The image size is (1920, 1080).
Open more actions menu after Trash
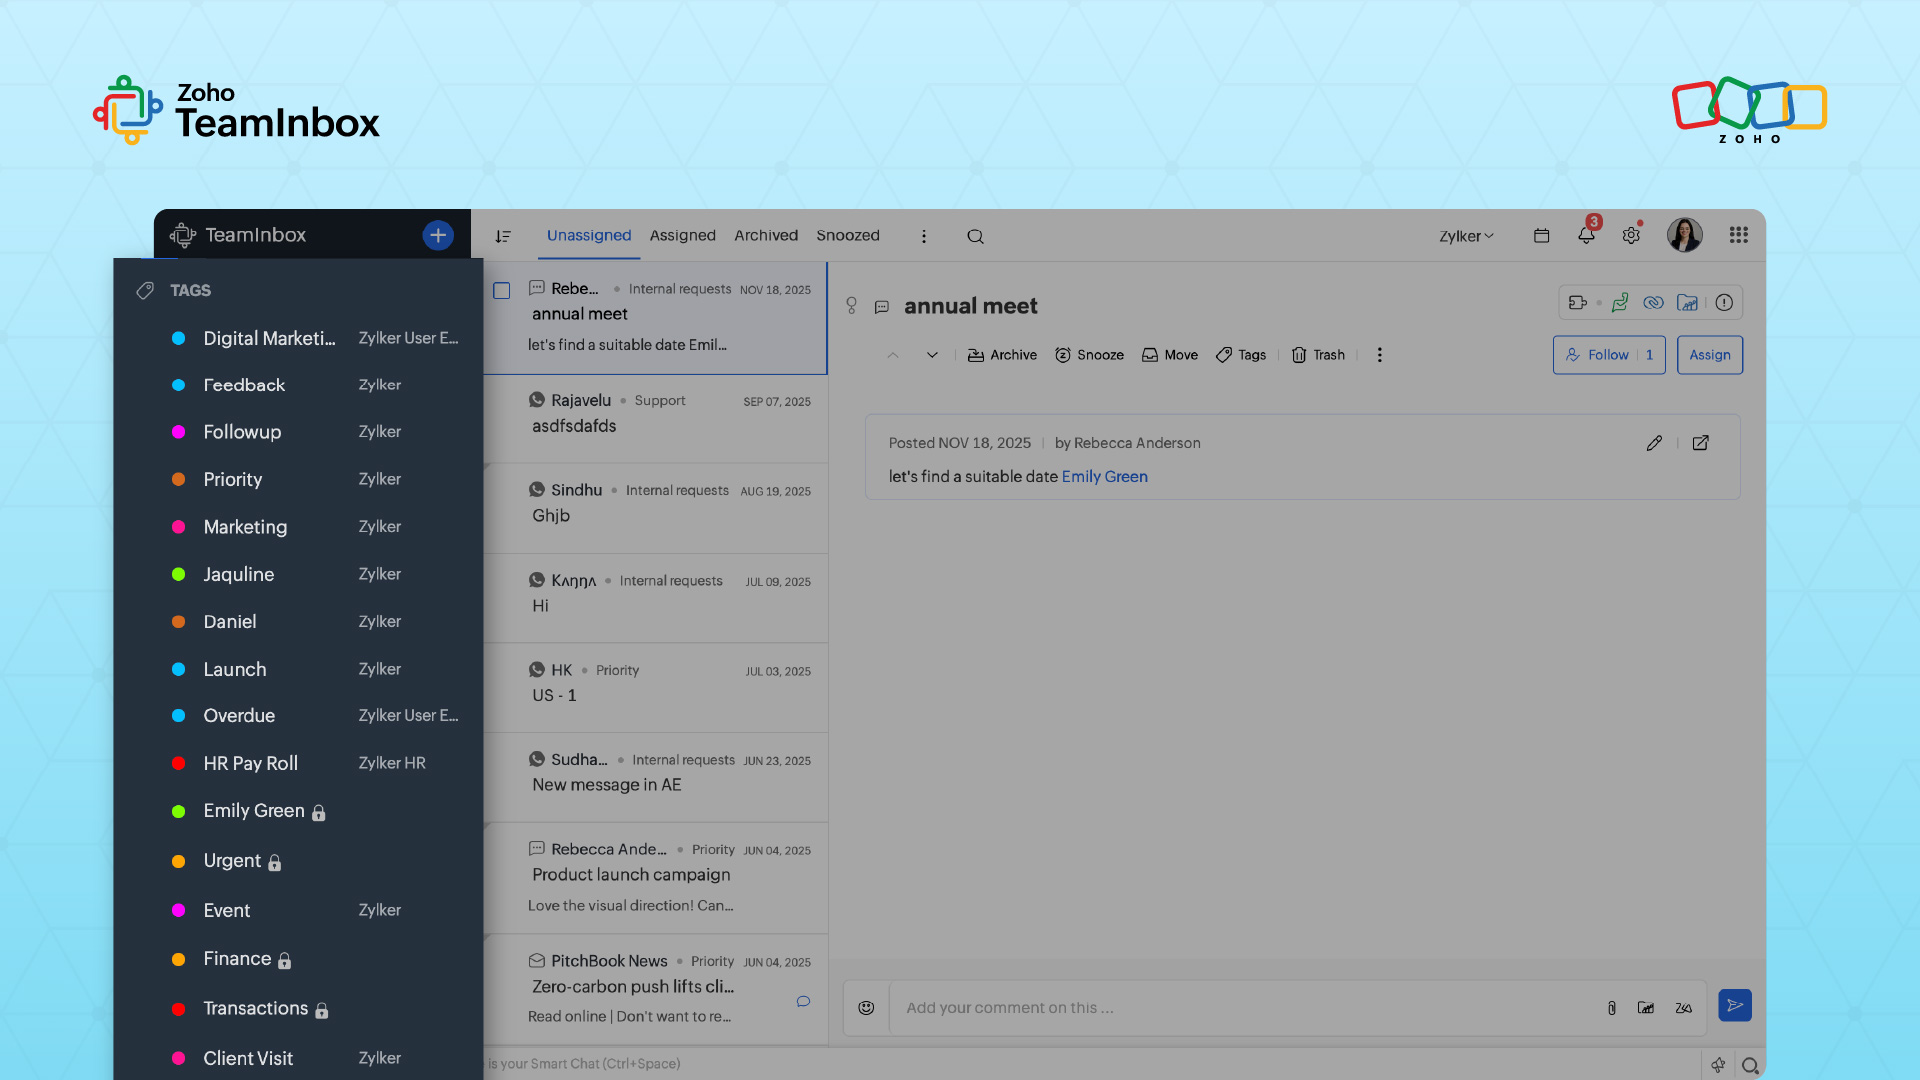coord(1379,355)
